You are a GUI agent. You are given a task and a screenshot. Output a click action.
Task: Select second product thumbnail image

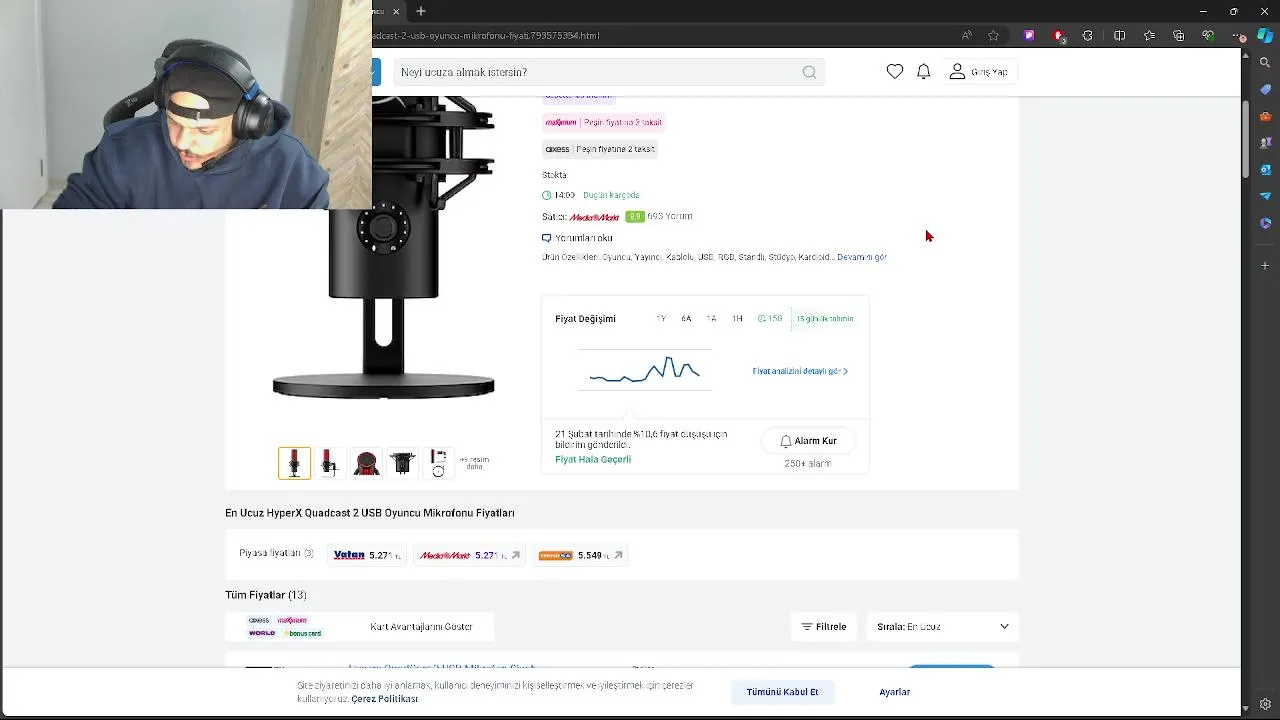330,463
